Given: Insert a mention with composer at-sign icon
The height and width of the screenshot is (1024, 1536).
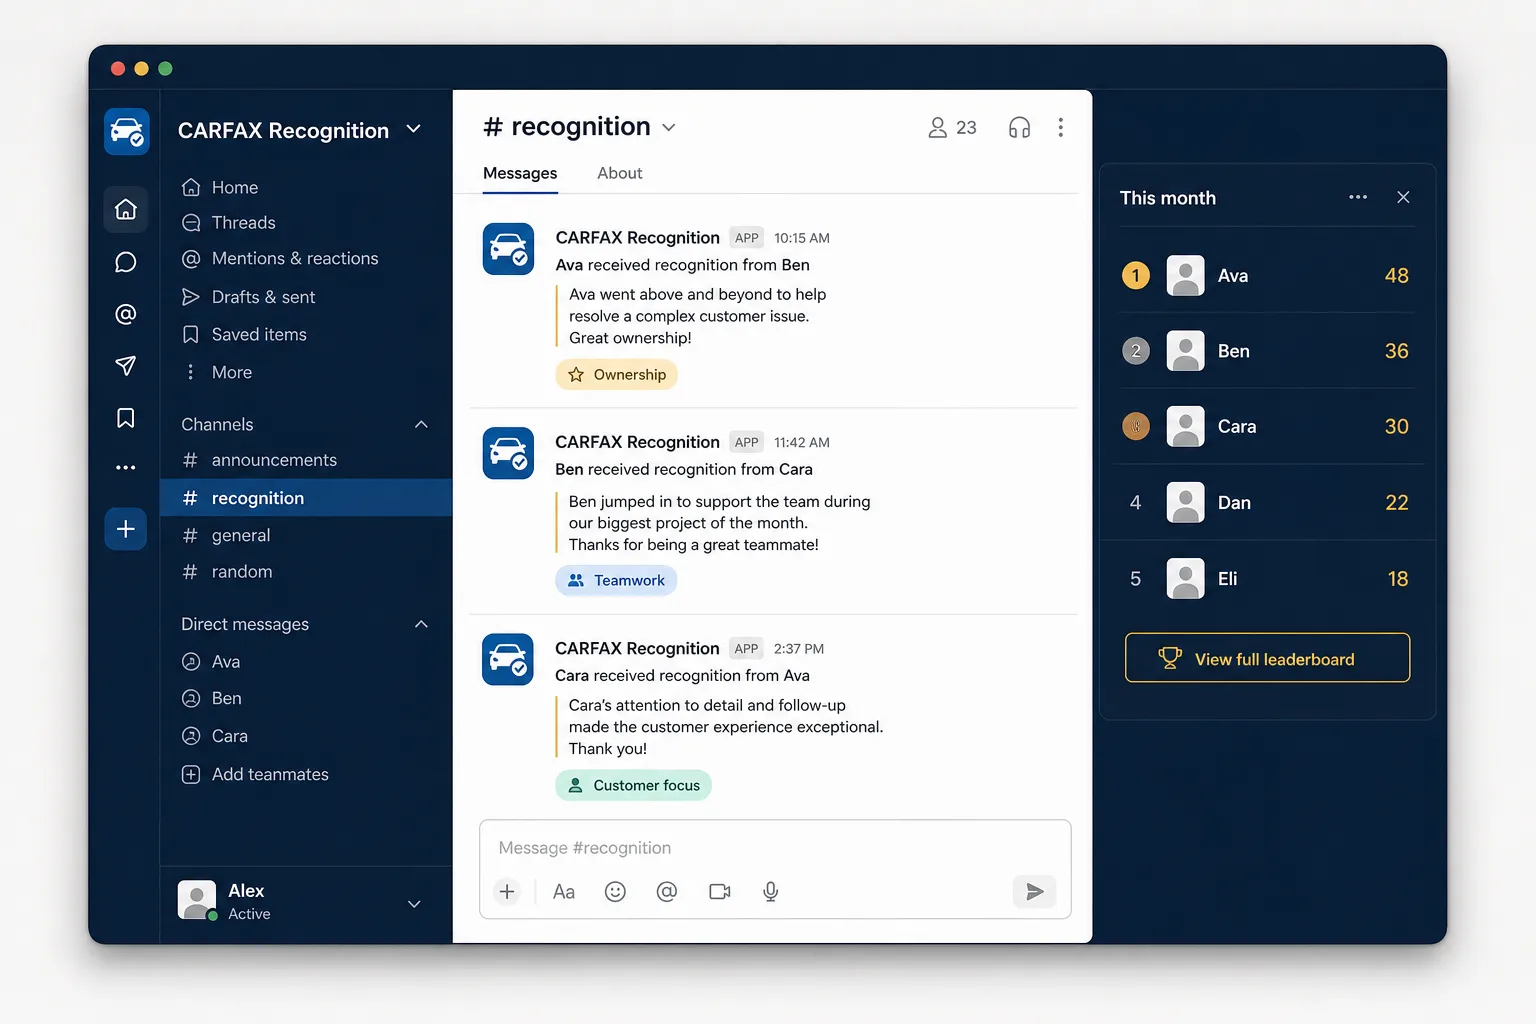Looking at the screenshot, I should click(667, 892).
